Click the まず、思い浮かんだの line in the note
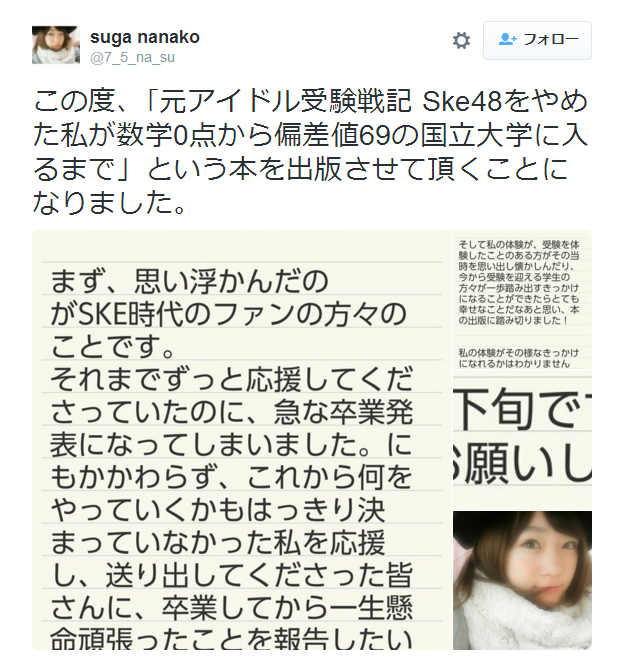The image size is (621, 658). pos(189,281)
